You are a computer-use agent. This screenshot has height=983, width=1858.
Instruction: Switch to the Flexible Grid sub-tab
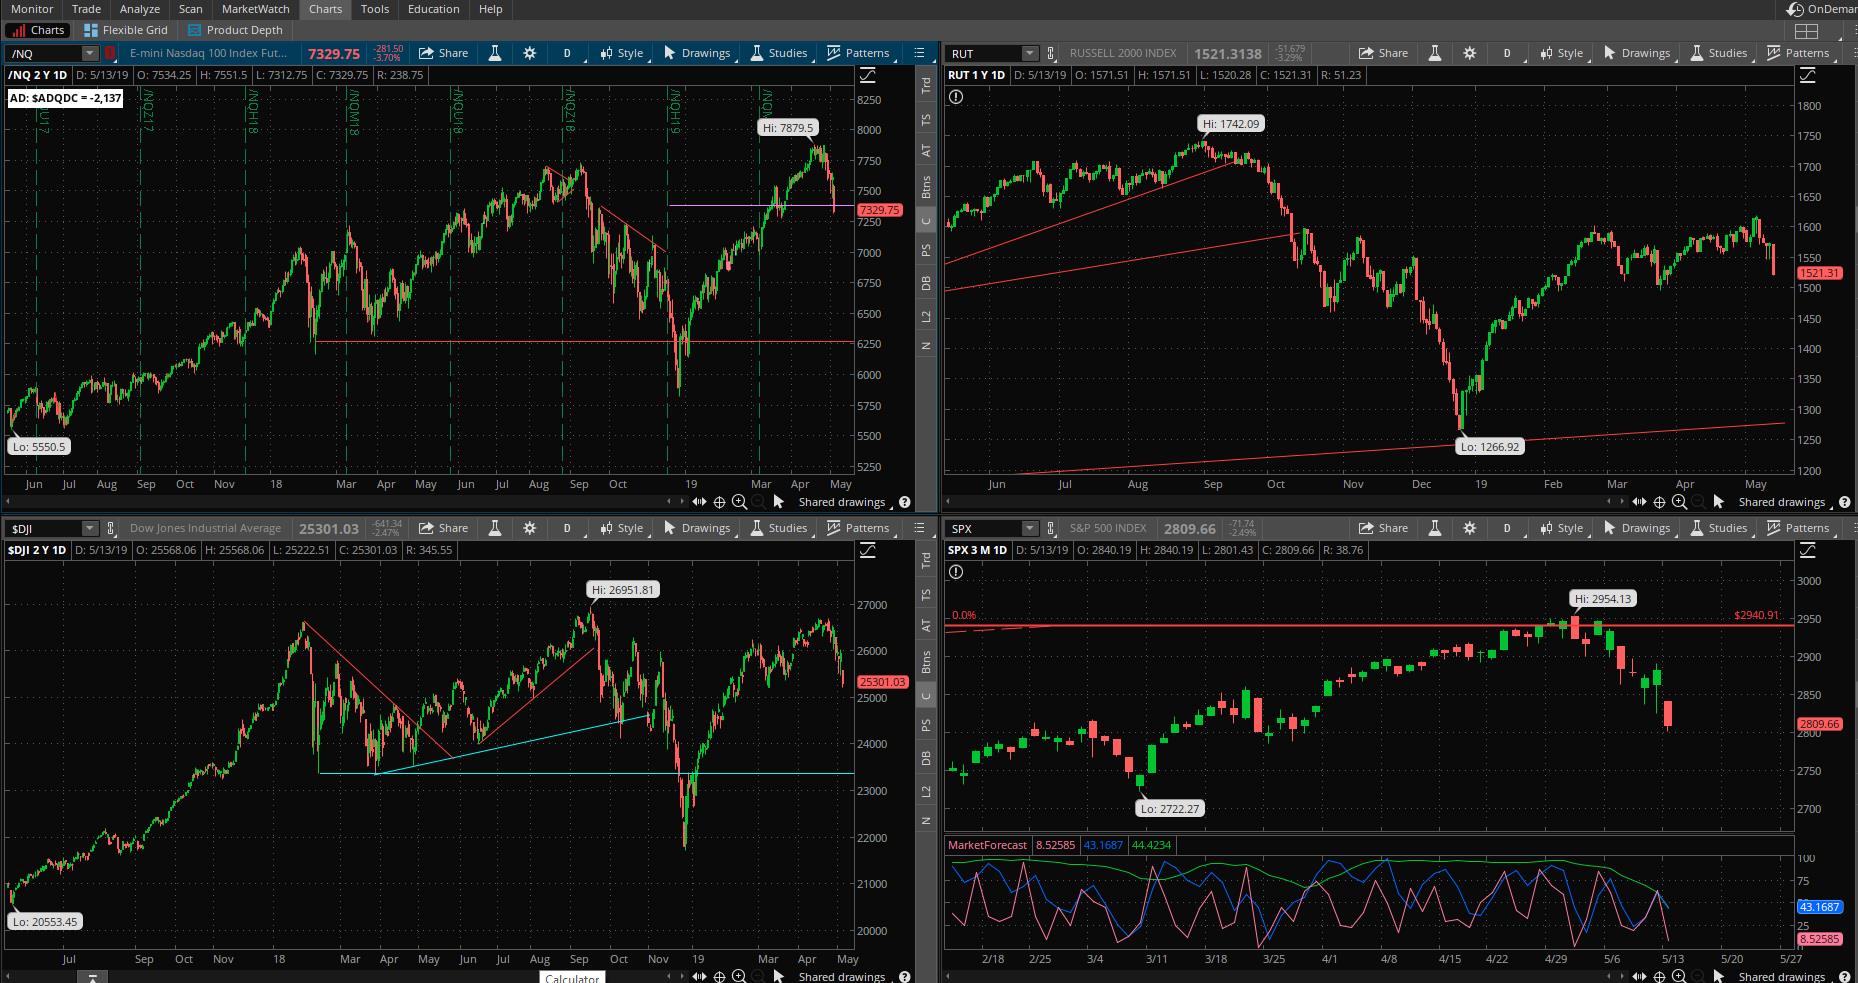(125, 30)
